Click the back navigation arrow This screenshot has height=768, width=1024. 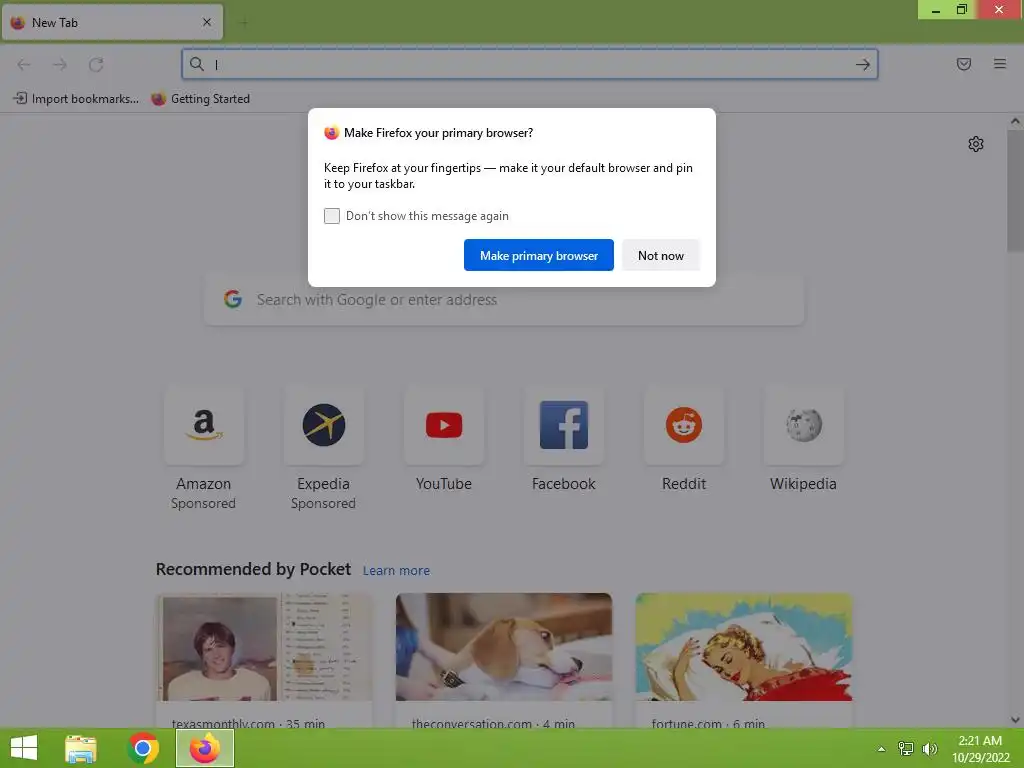click(x=24, y=64)
